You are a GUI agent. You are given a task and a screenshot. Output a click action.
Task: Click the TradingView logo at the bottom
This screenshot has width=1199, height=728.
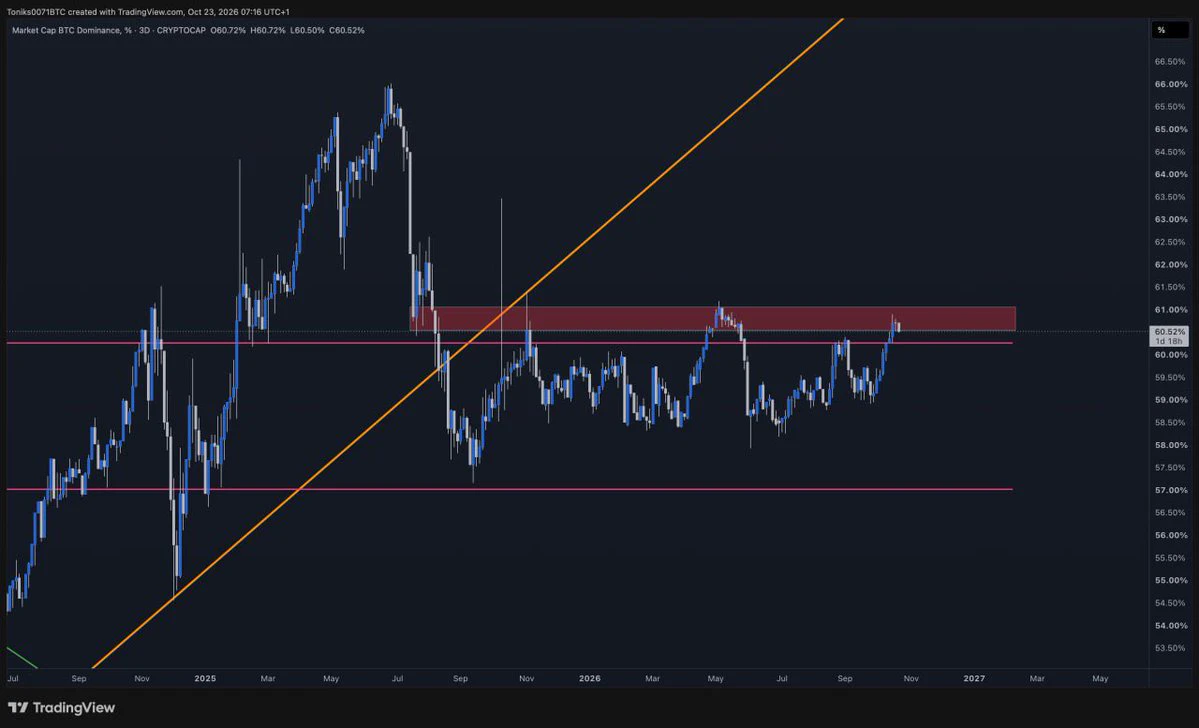(61, 708)
